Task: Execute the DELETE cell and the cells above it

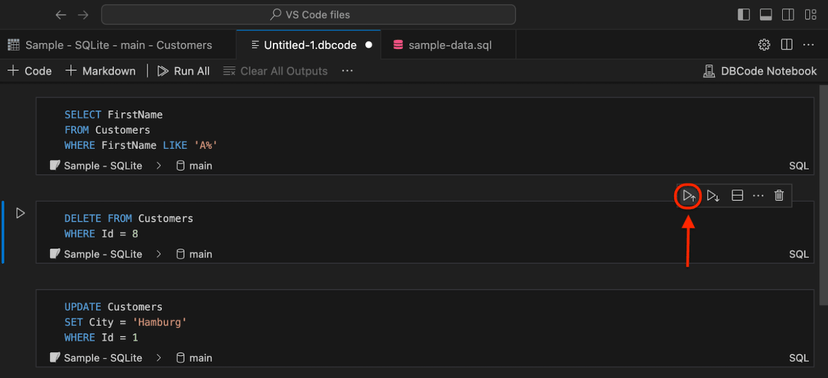Action: [689, 196]
